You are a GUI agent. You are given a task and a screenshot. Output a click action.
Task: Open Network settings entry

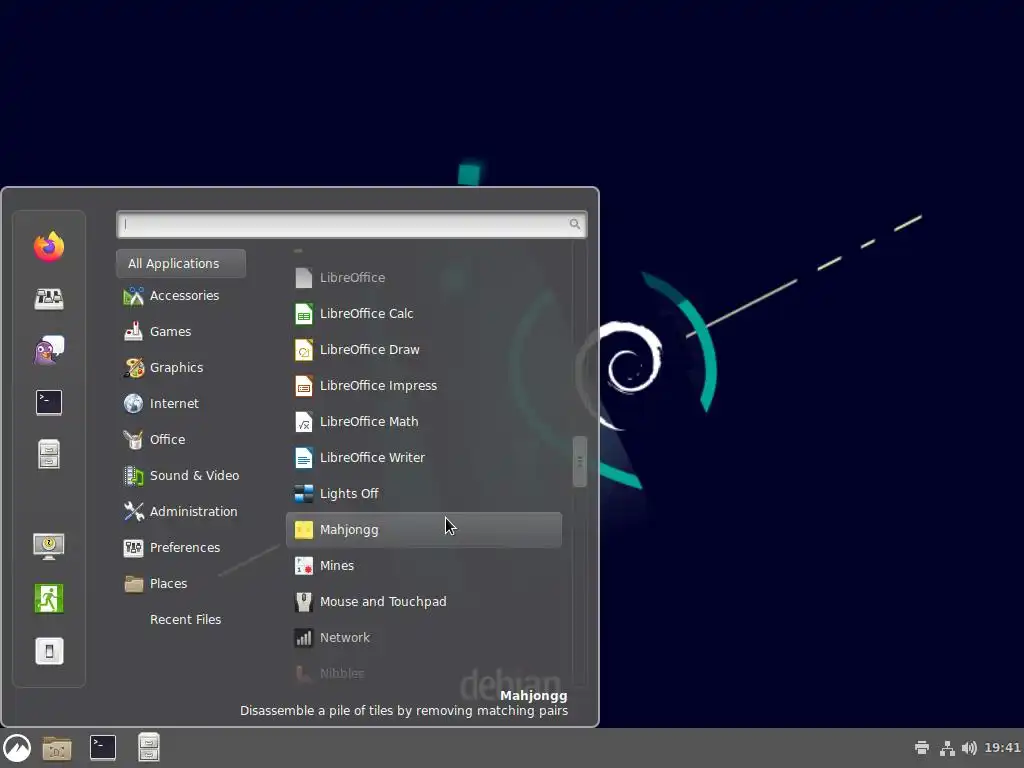(x=424, y=637)
